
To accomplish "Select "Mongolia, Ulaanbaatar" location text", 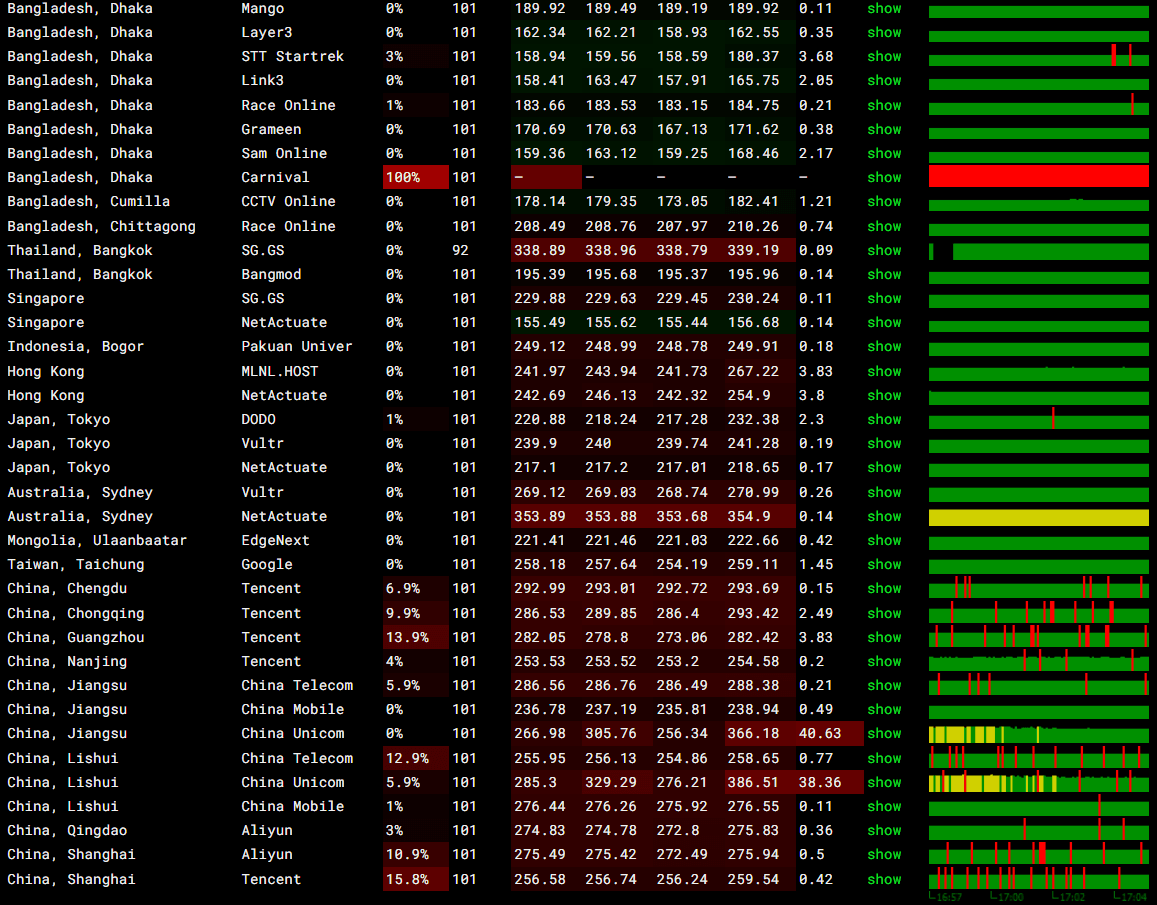I will pos(97,540).
